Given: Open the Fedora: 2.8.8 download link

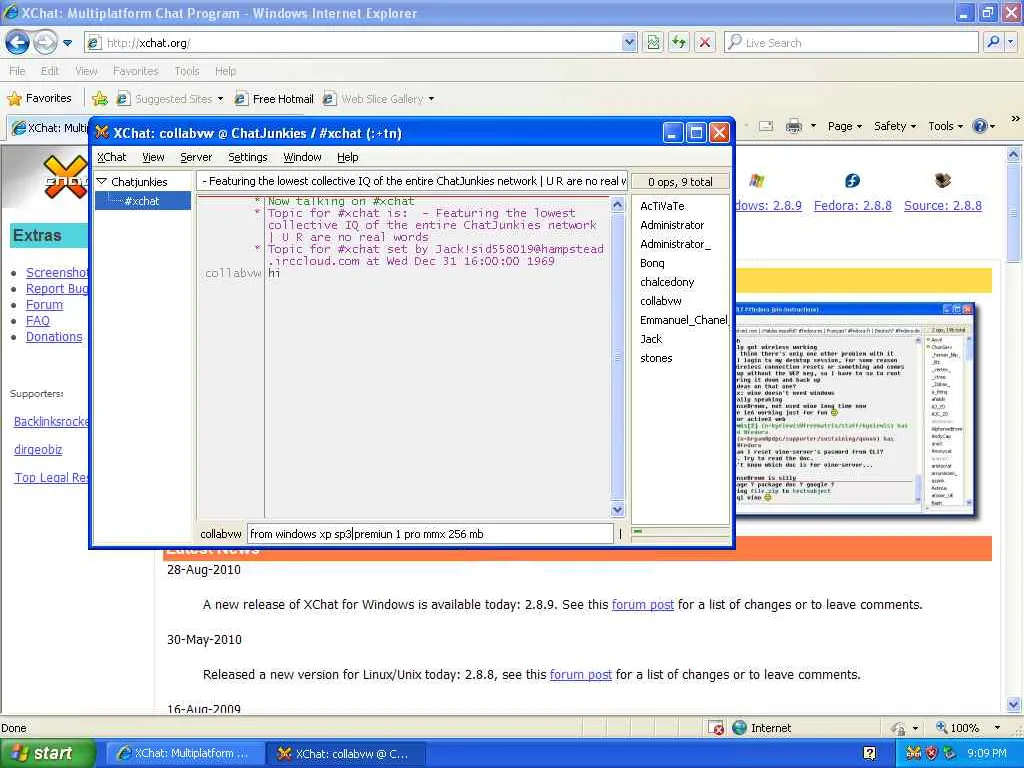Looking at the screenshot, I should click(x=852, y=206).
